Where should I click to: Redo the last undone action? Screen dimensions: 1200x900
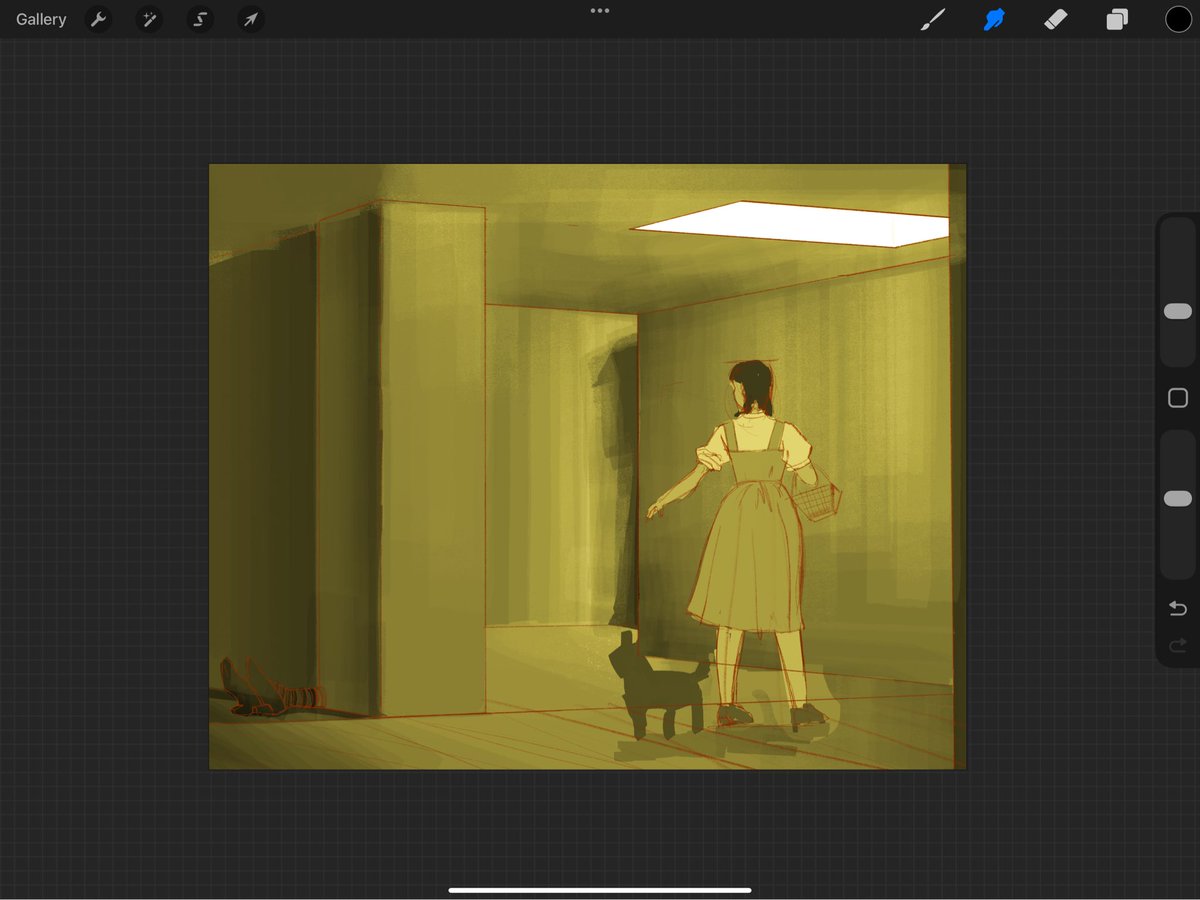coord(1178,645)
